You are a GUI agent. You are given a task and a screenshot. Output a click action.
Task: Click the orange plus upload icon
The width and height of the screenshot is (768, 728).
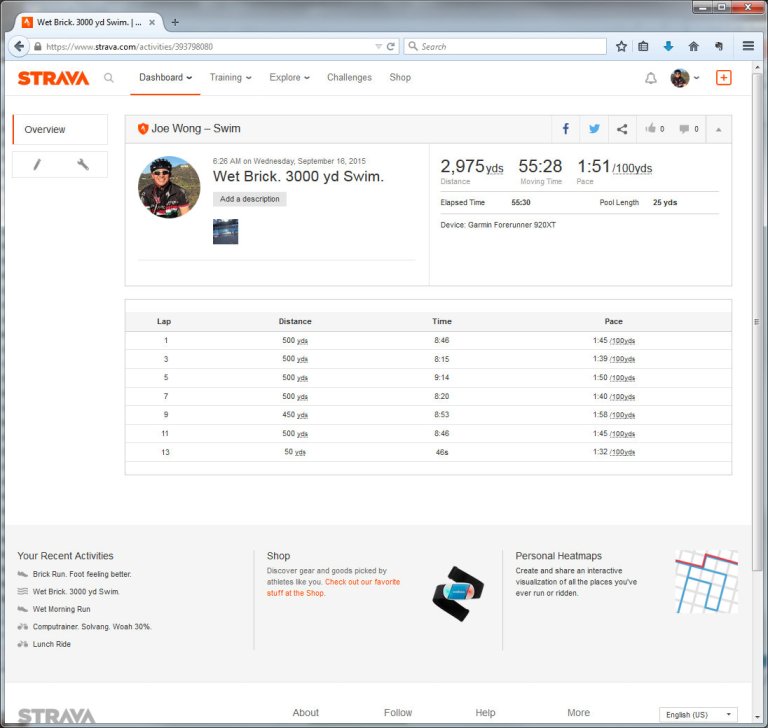(x=724, y=78)
